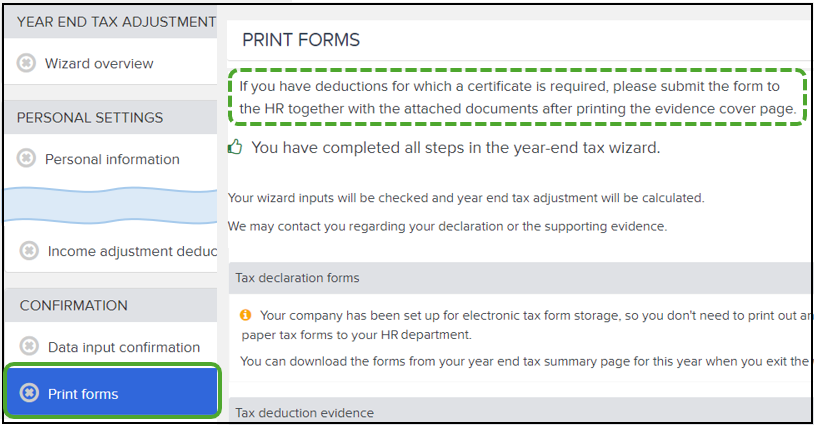This screenshot has width=814, height=425.
Task: Click the Income adjustment deduction status icon
Action: click(29, 251)
